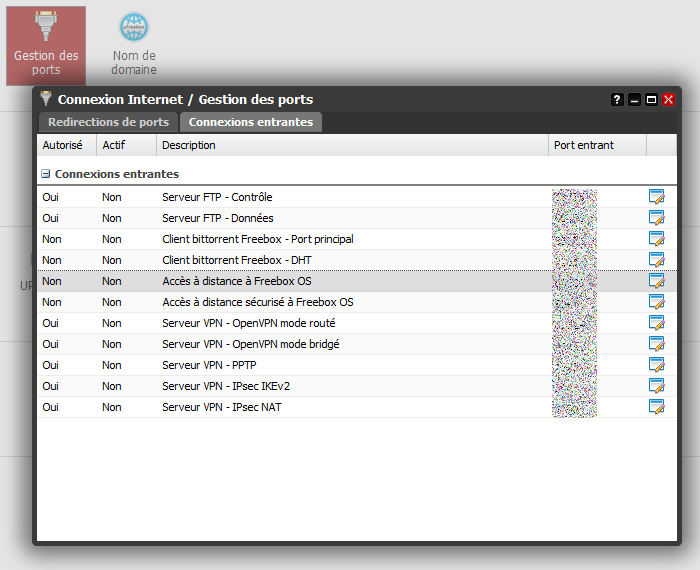The width and height of the screenshot is (700, 570).
Task: Sort by the Actif column header
Action: coord(127,145)
